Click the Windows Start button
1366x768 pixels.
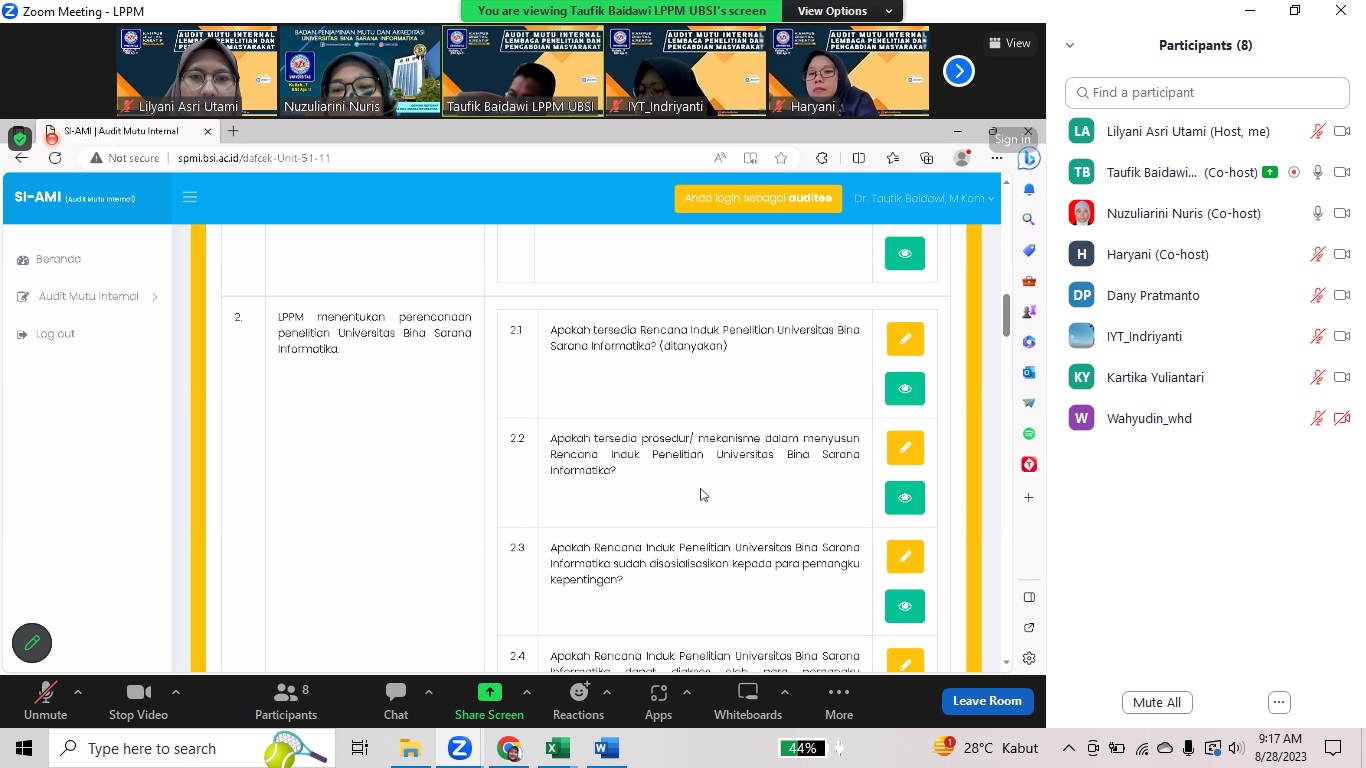(24, 748)
